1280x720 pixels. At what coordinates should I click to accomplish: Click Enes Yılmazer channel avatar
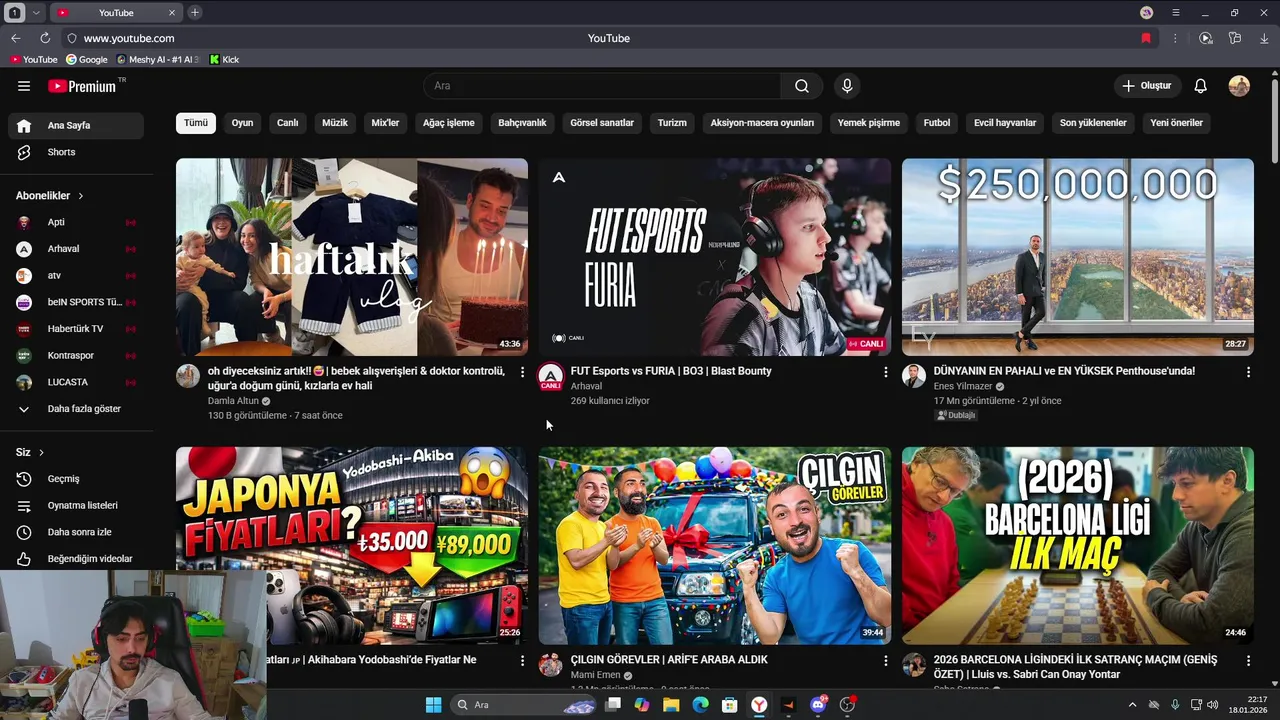pos(914,376)
